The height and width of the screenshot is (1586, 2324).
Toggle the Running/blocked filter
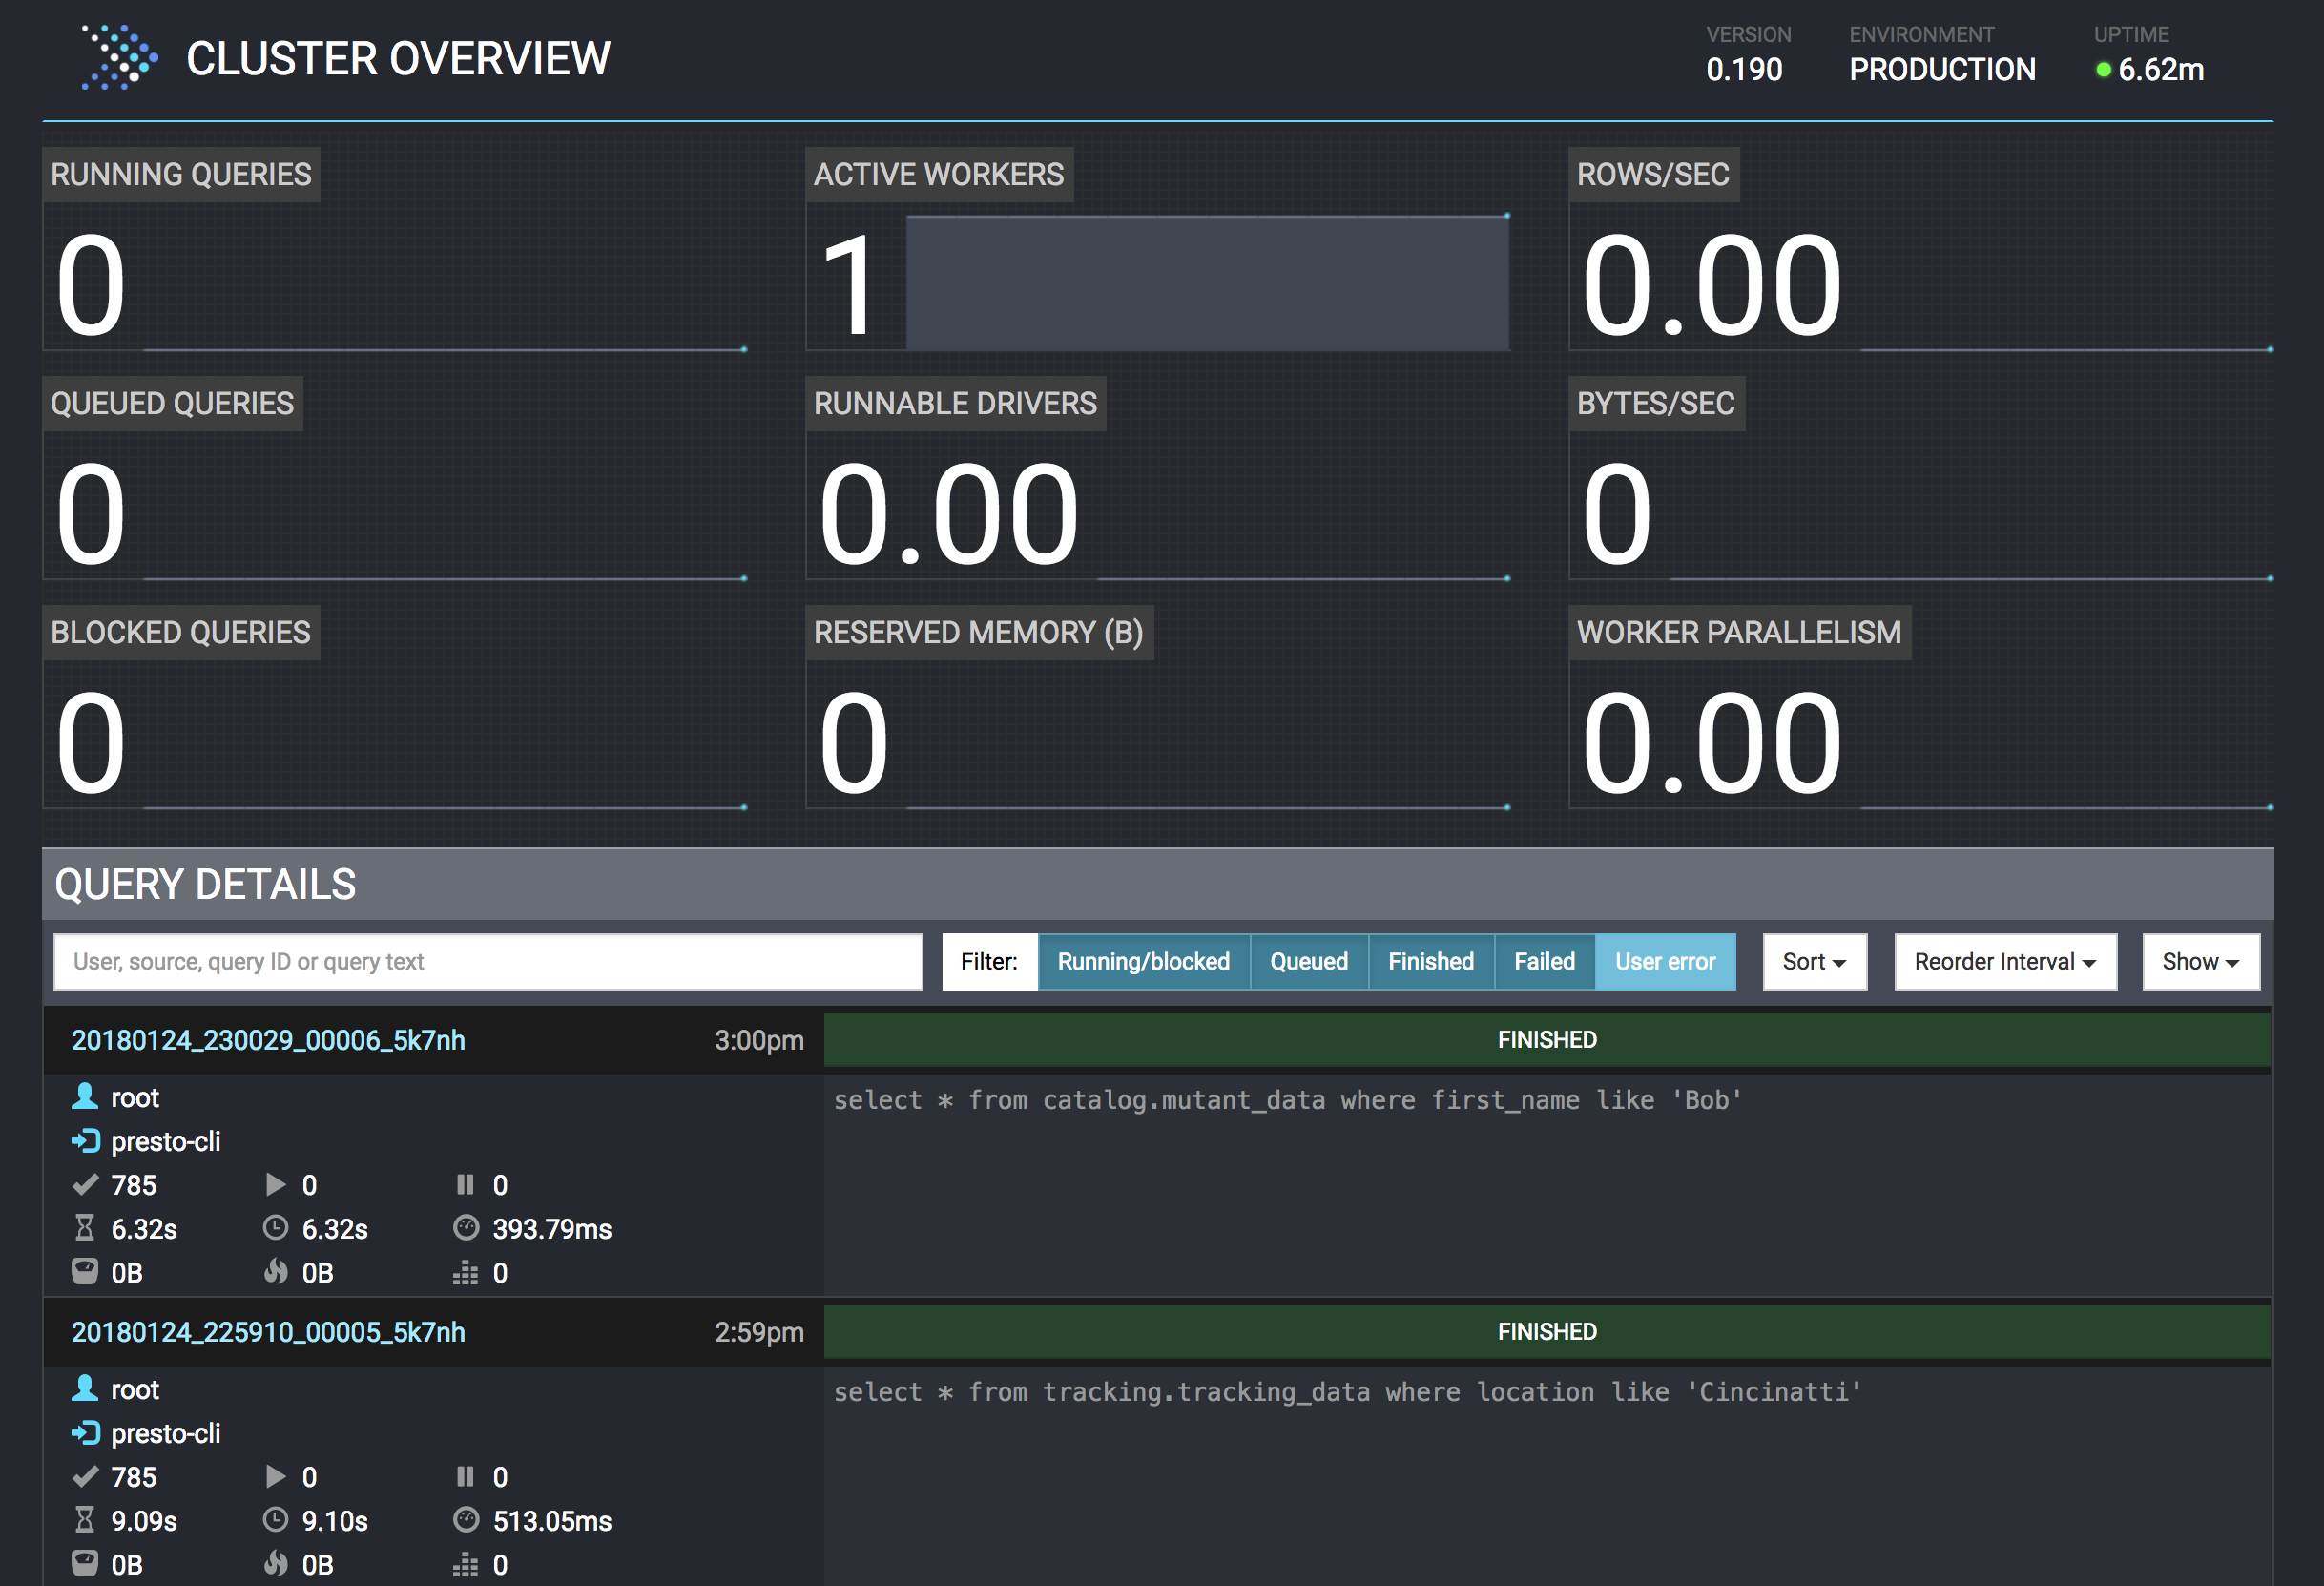pyautogui.click(x=1143, y=962)
